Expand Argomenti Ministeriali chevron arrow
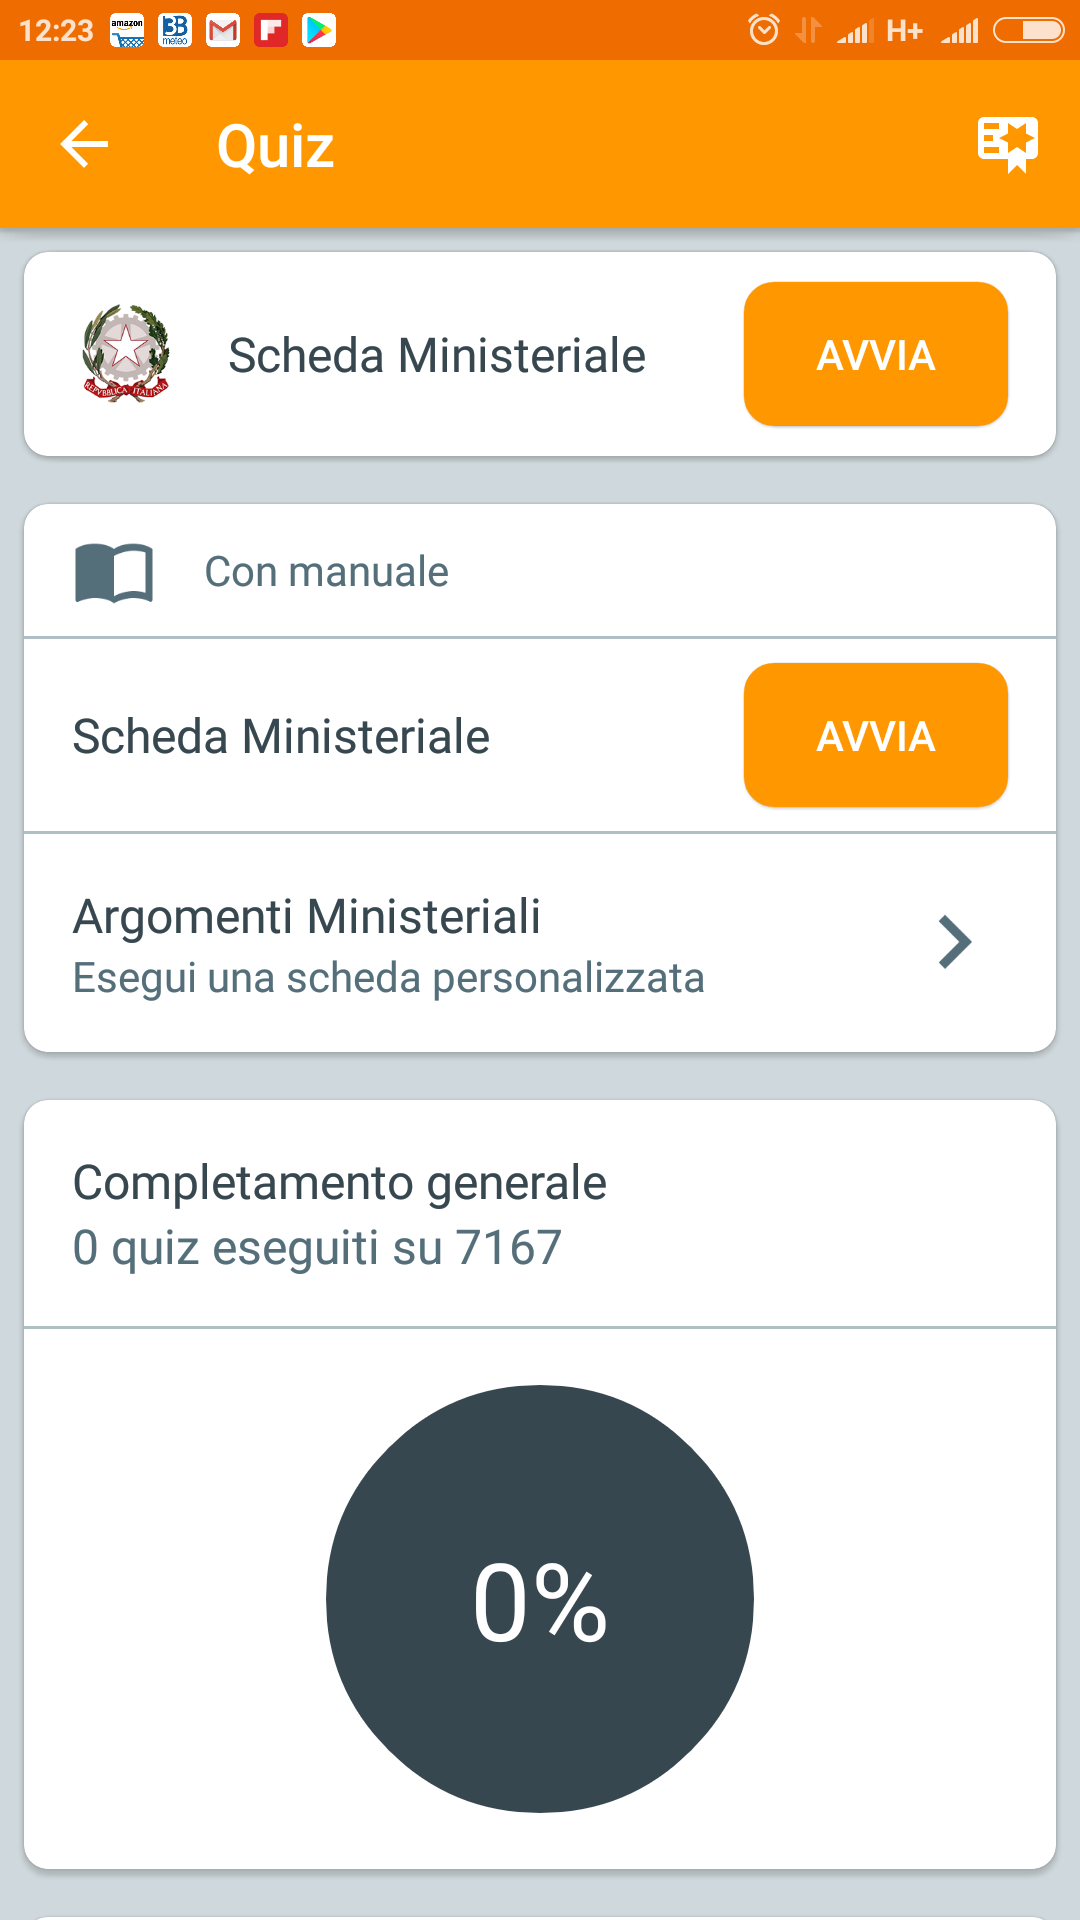1080x1920 pixels. point(955,942)
